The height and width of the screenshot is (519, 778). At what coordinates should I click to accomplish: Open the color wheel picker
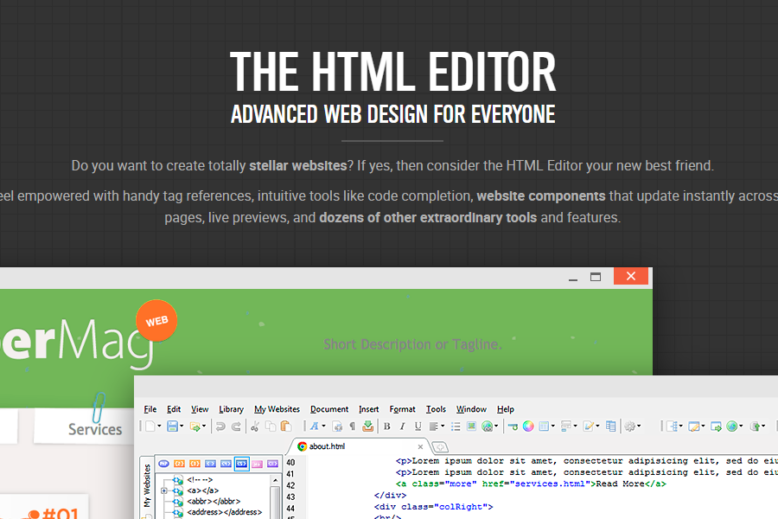pyautogui.click(x=528, y=426)
